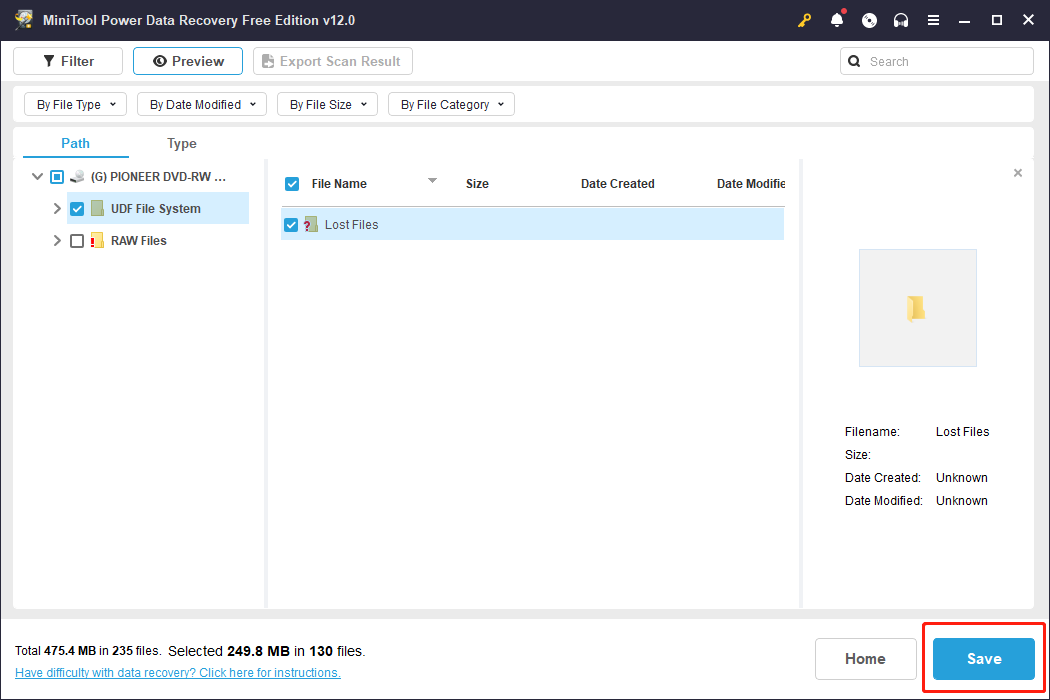The height and width of the screenshot is (700, 1050).
Task: Click the Filter button
Action: pyautogui.click(x=68, y=61)
